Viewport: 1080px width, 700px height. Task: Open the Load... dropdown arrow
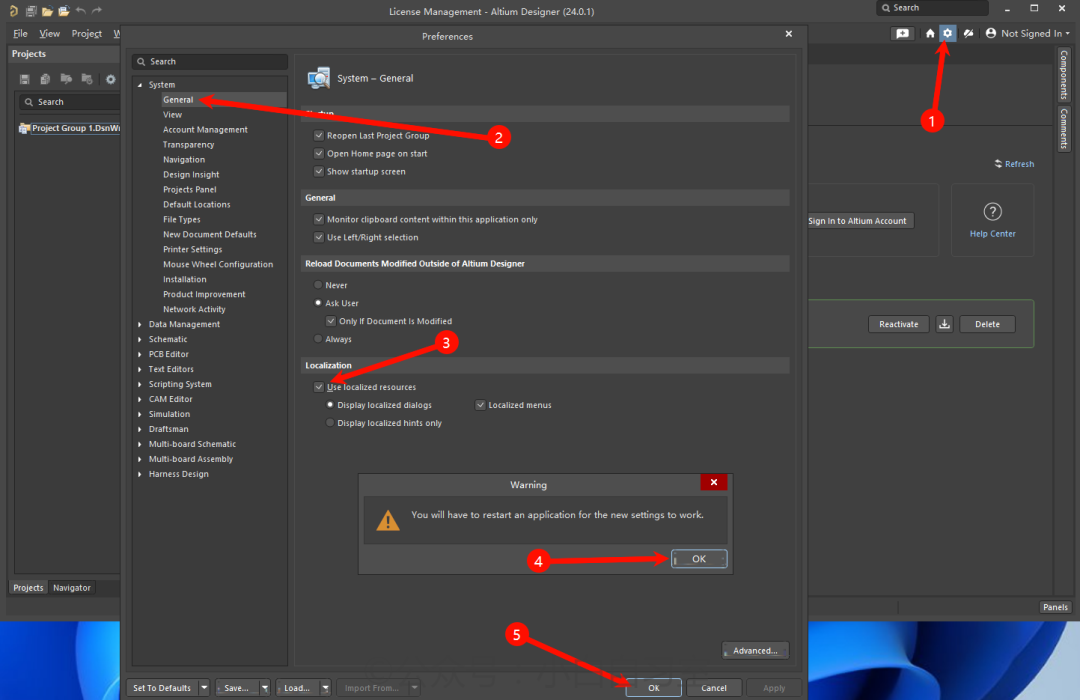pos(325,688)
